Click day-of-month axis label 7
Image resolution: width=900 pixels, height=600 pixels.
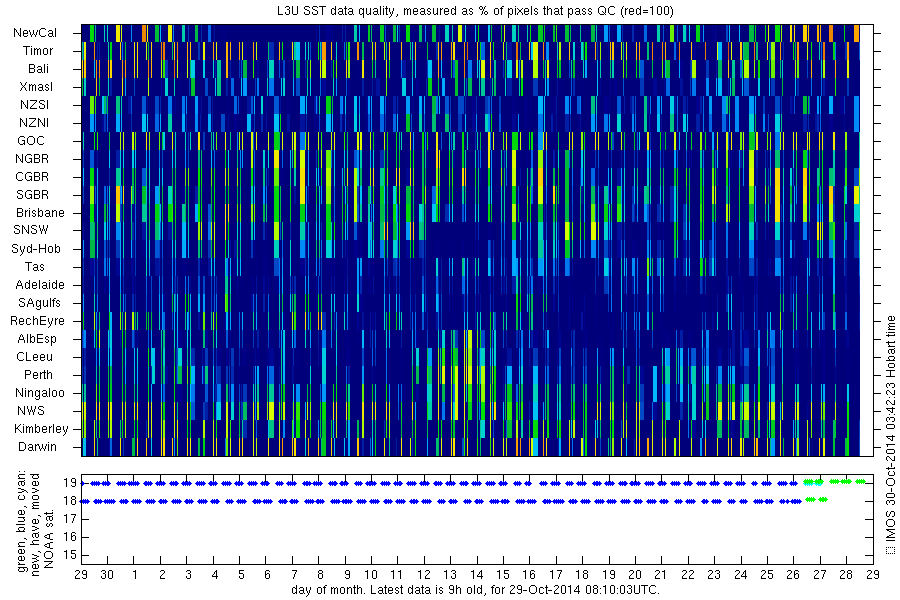click(x=294, y=575)
